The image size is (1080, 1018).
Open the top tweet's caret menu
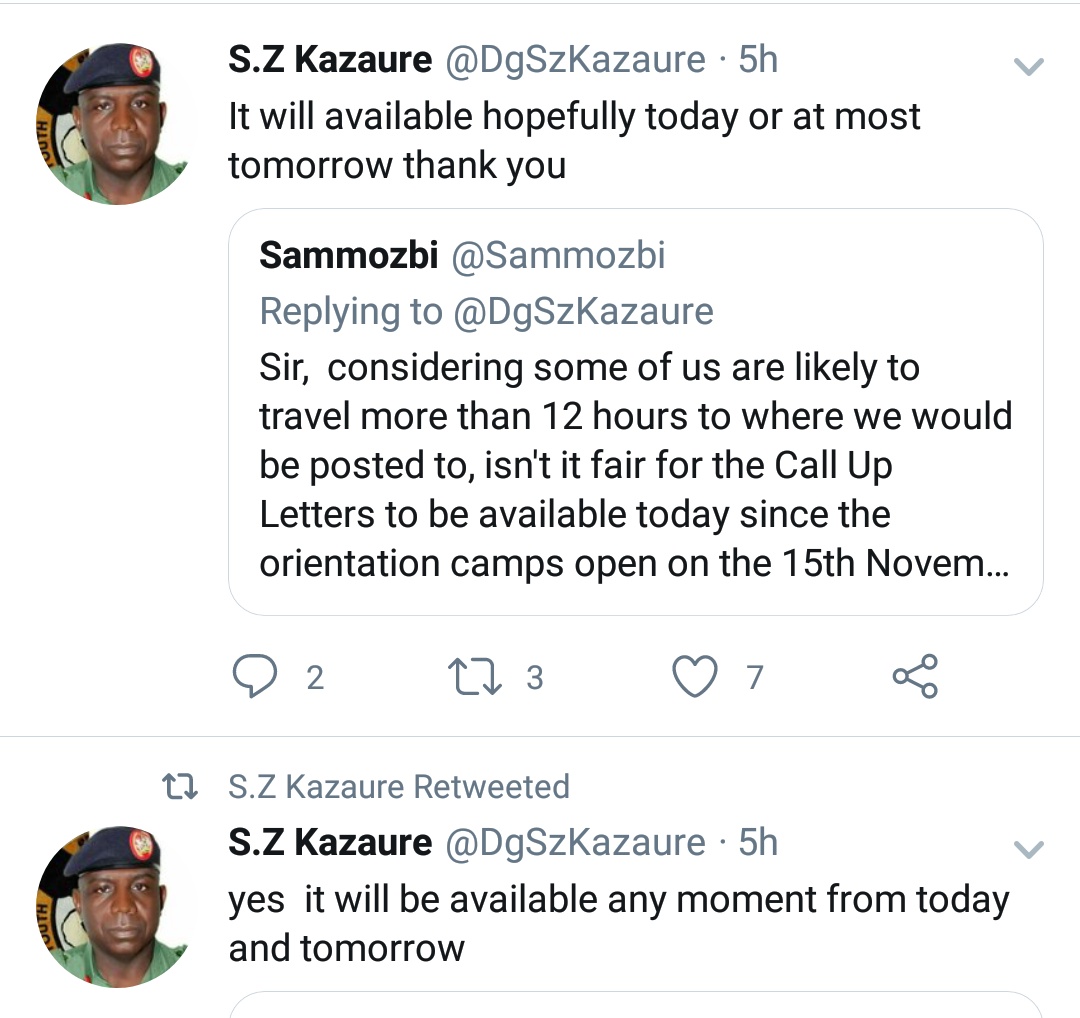(1028, 68)
